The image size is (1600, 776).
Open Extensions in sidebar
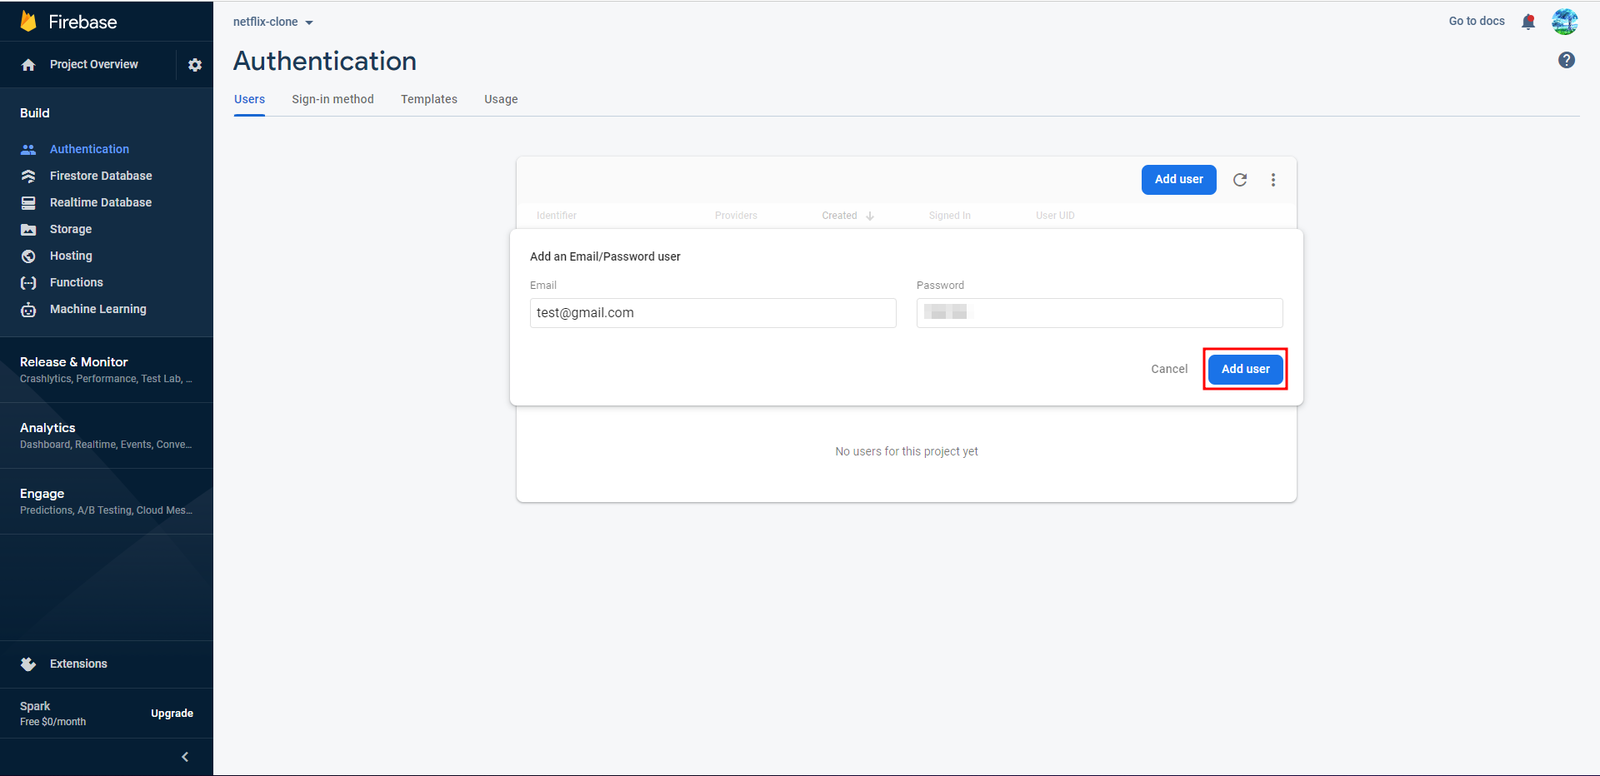tap(78, 664)
